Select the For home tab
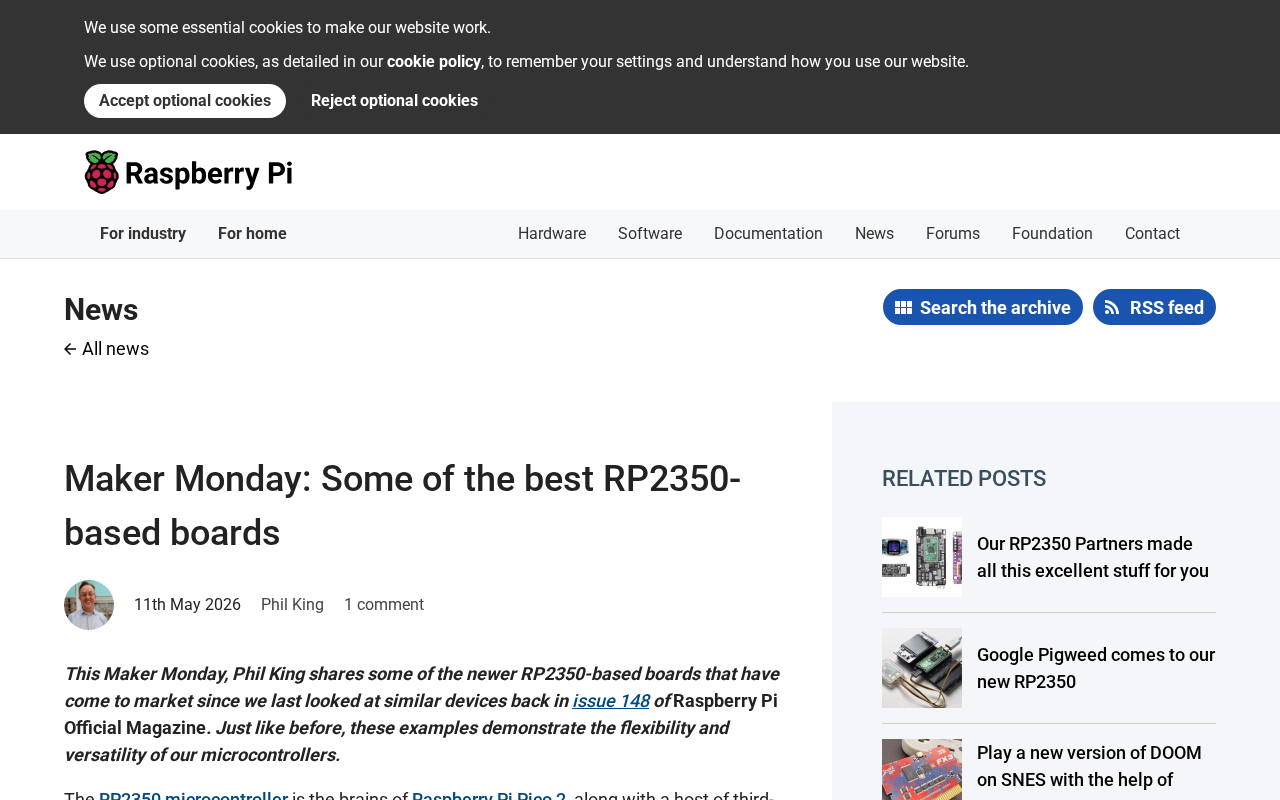 coord(252,234)
